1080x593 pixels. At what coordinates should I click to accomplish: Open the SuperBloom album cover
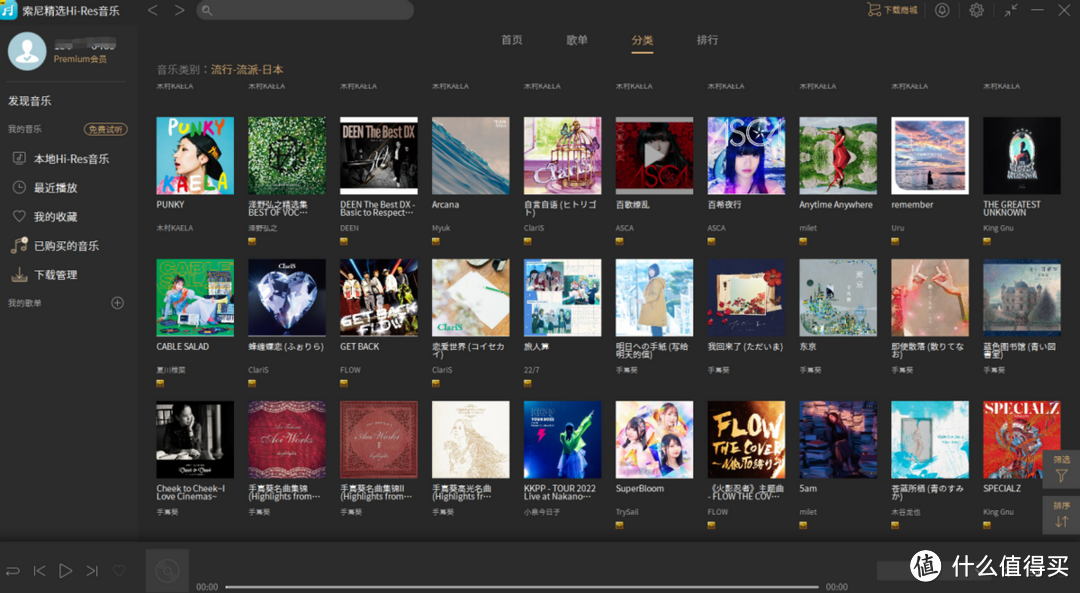[x=654, y=439]
